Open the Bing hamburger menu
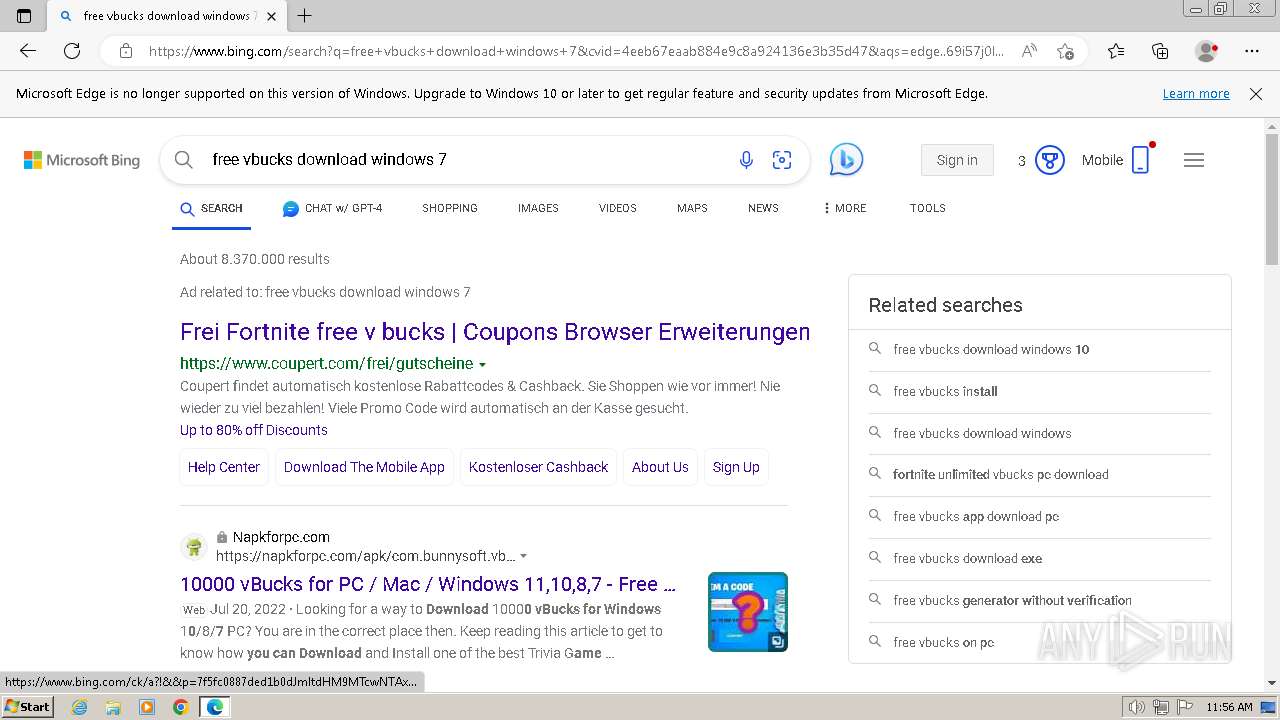Viewport: 1280px width, 720px height. 1194,160
